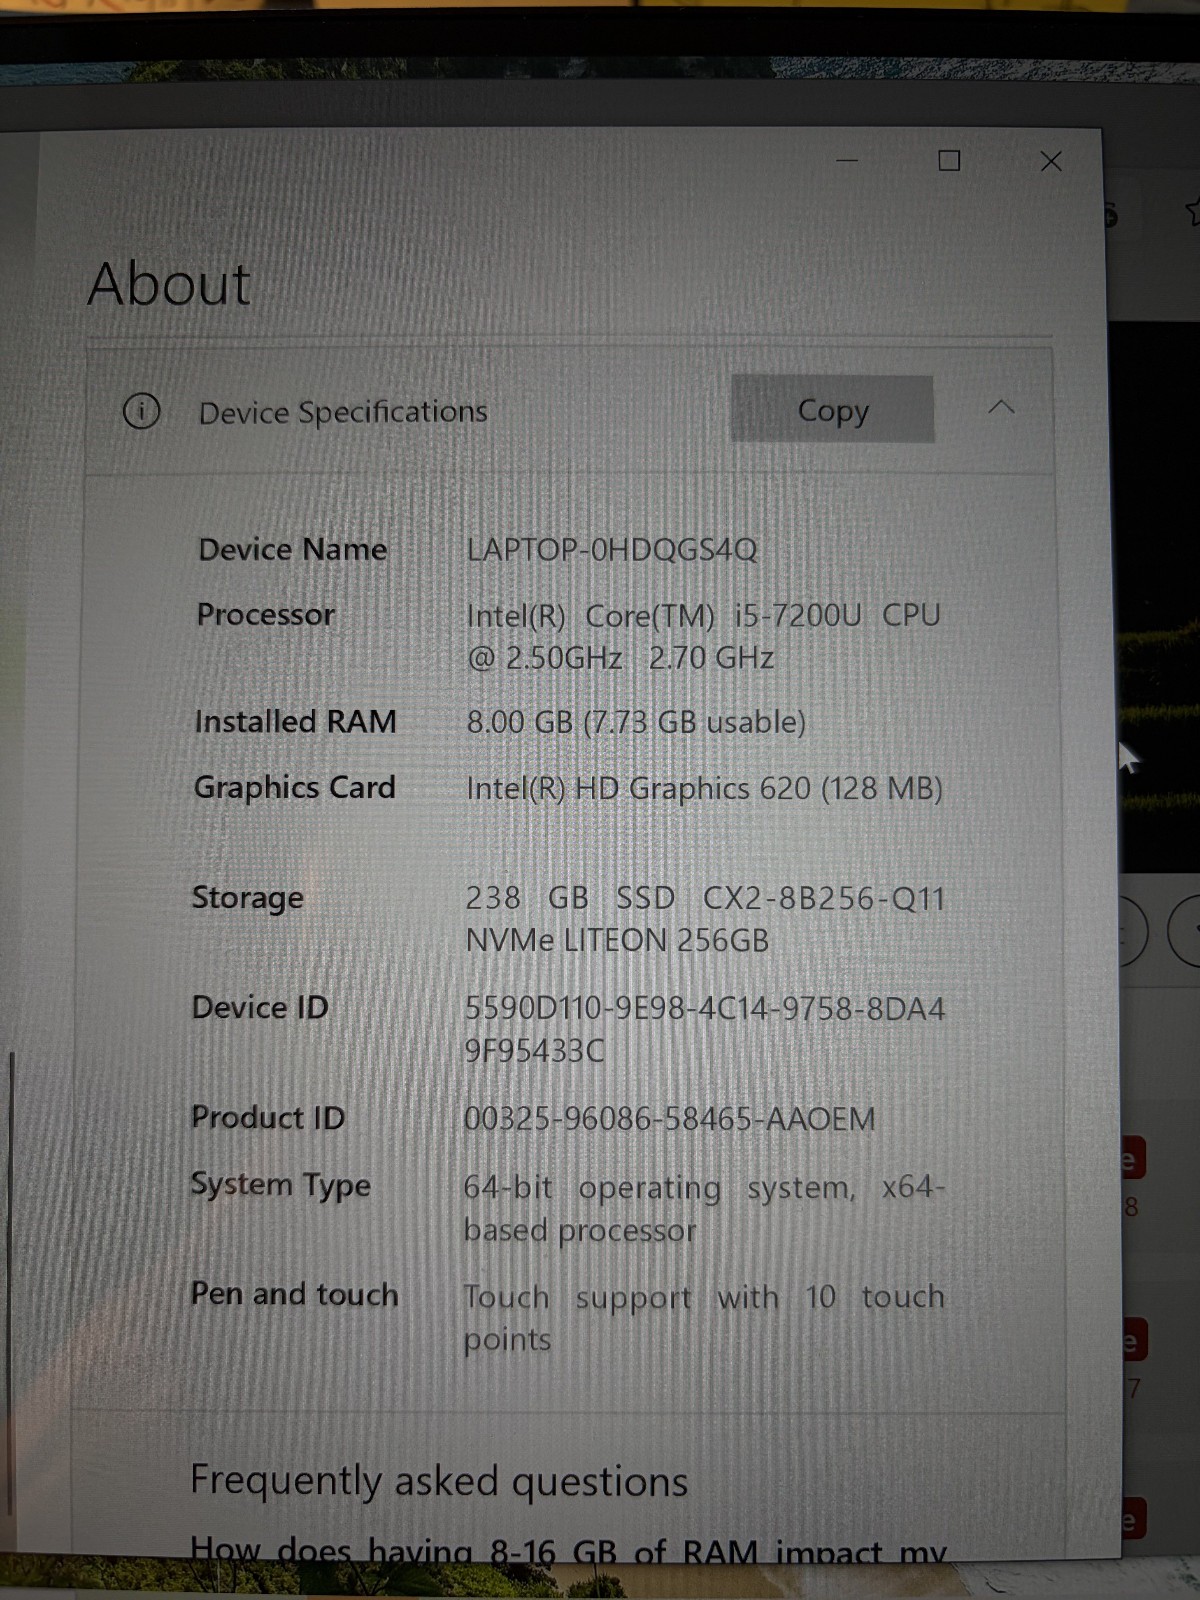Click the Graphics Card label
The width and height of the screenshot is (1200, 1600).
pos(295,788)
